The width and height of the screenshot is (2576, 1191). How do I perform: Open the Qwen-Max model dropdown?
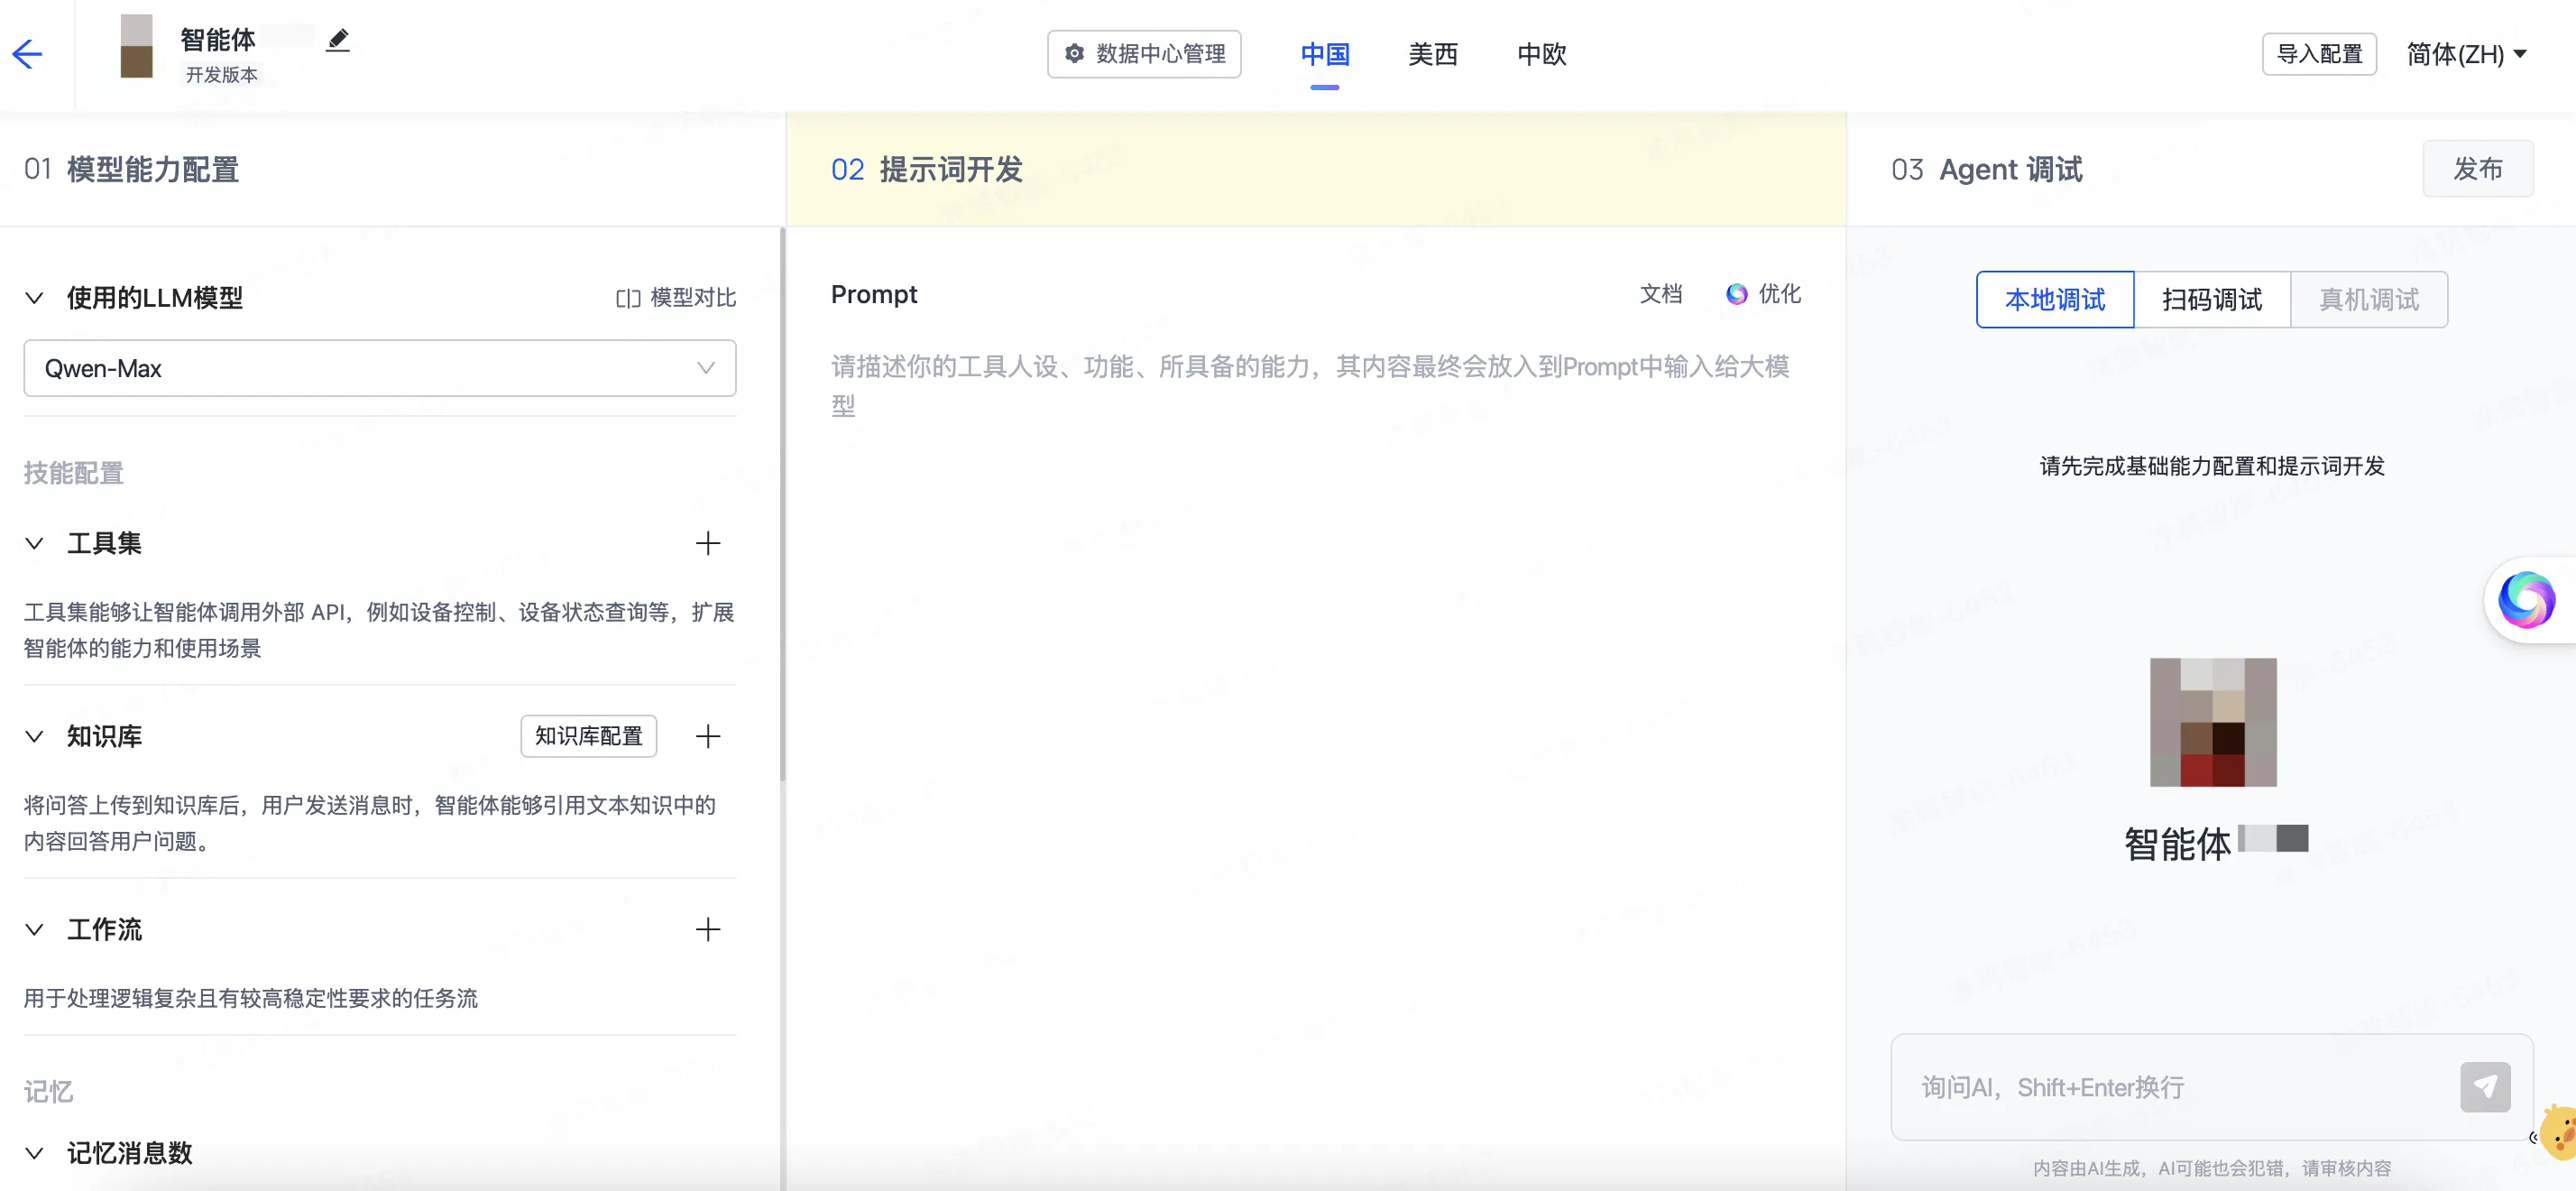tap(380, 368)
